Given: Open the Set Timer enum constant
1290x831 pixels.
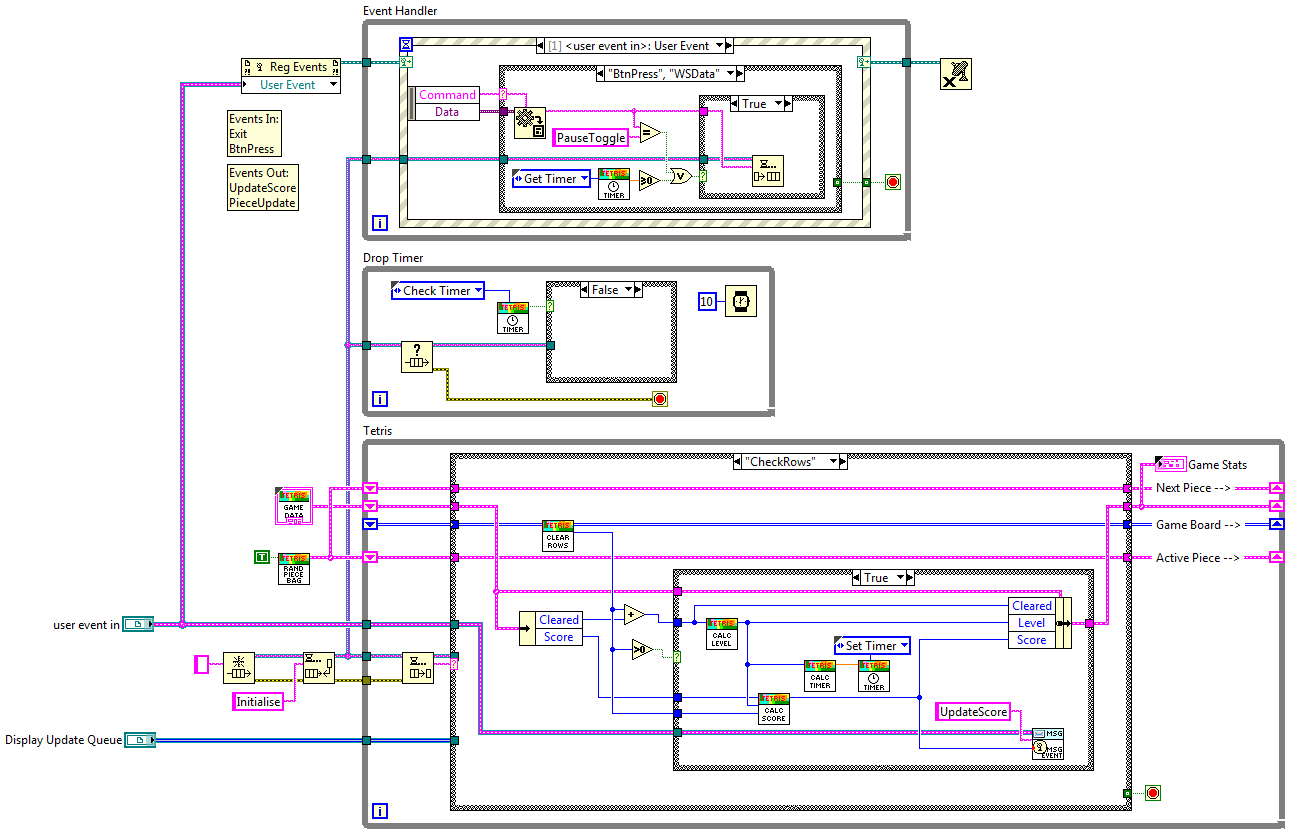Looking at the screenshot, I should pyautogui.click(x=872, y=646).
